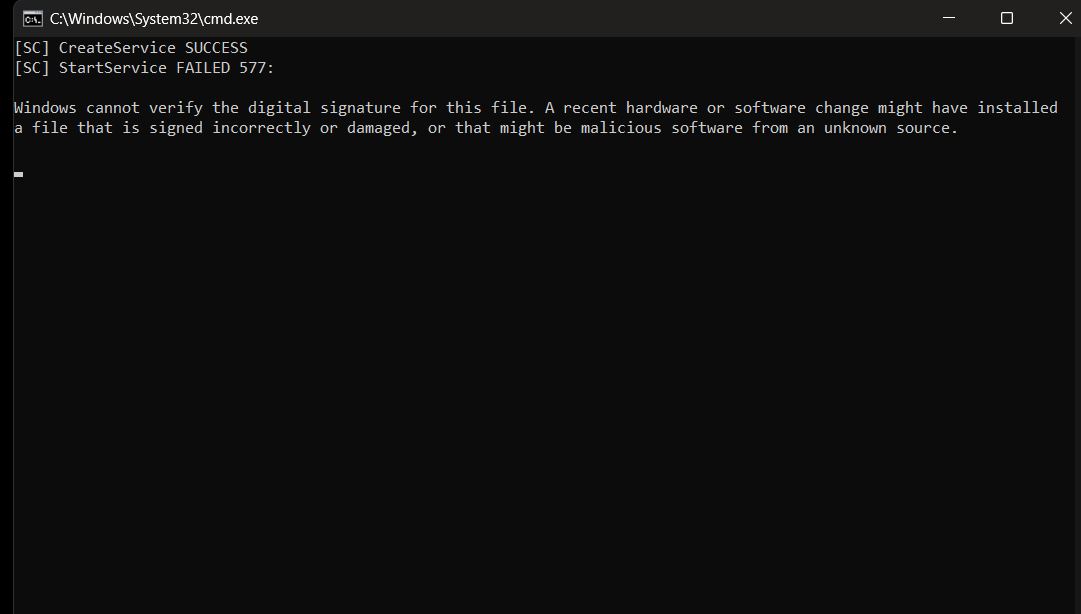Viewport: 1081px width, 614px height.
Task: Click the word SUCCESS in the output
Action: (211, 47)
